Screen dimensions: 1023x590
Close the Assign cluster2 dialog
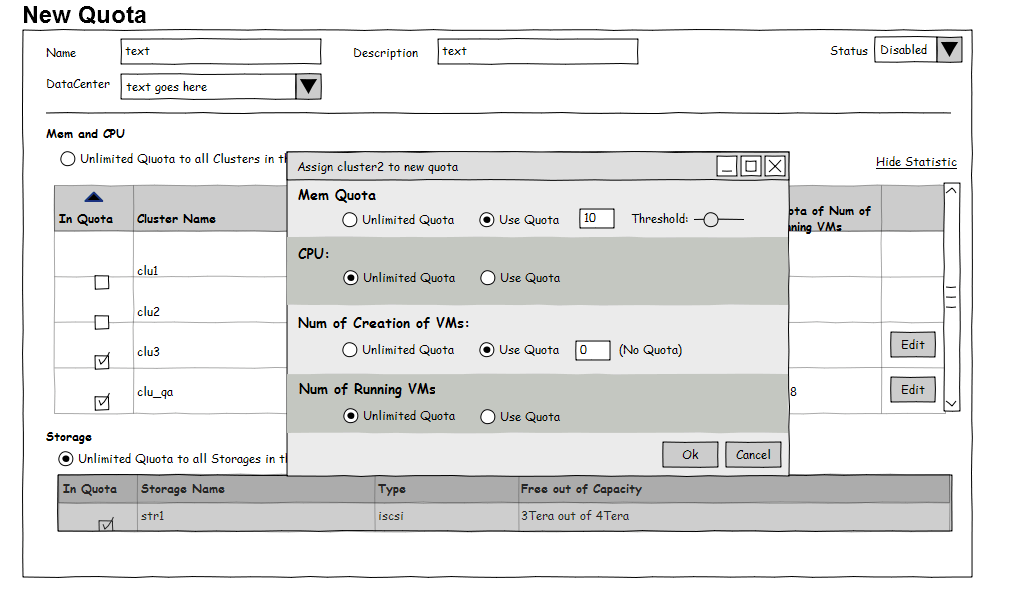(775, 166)
